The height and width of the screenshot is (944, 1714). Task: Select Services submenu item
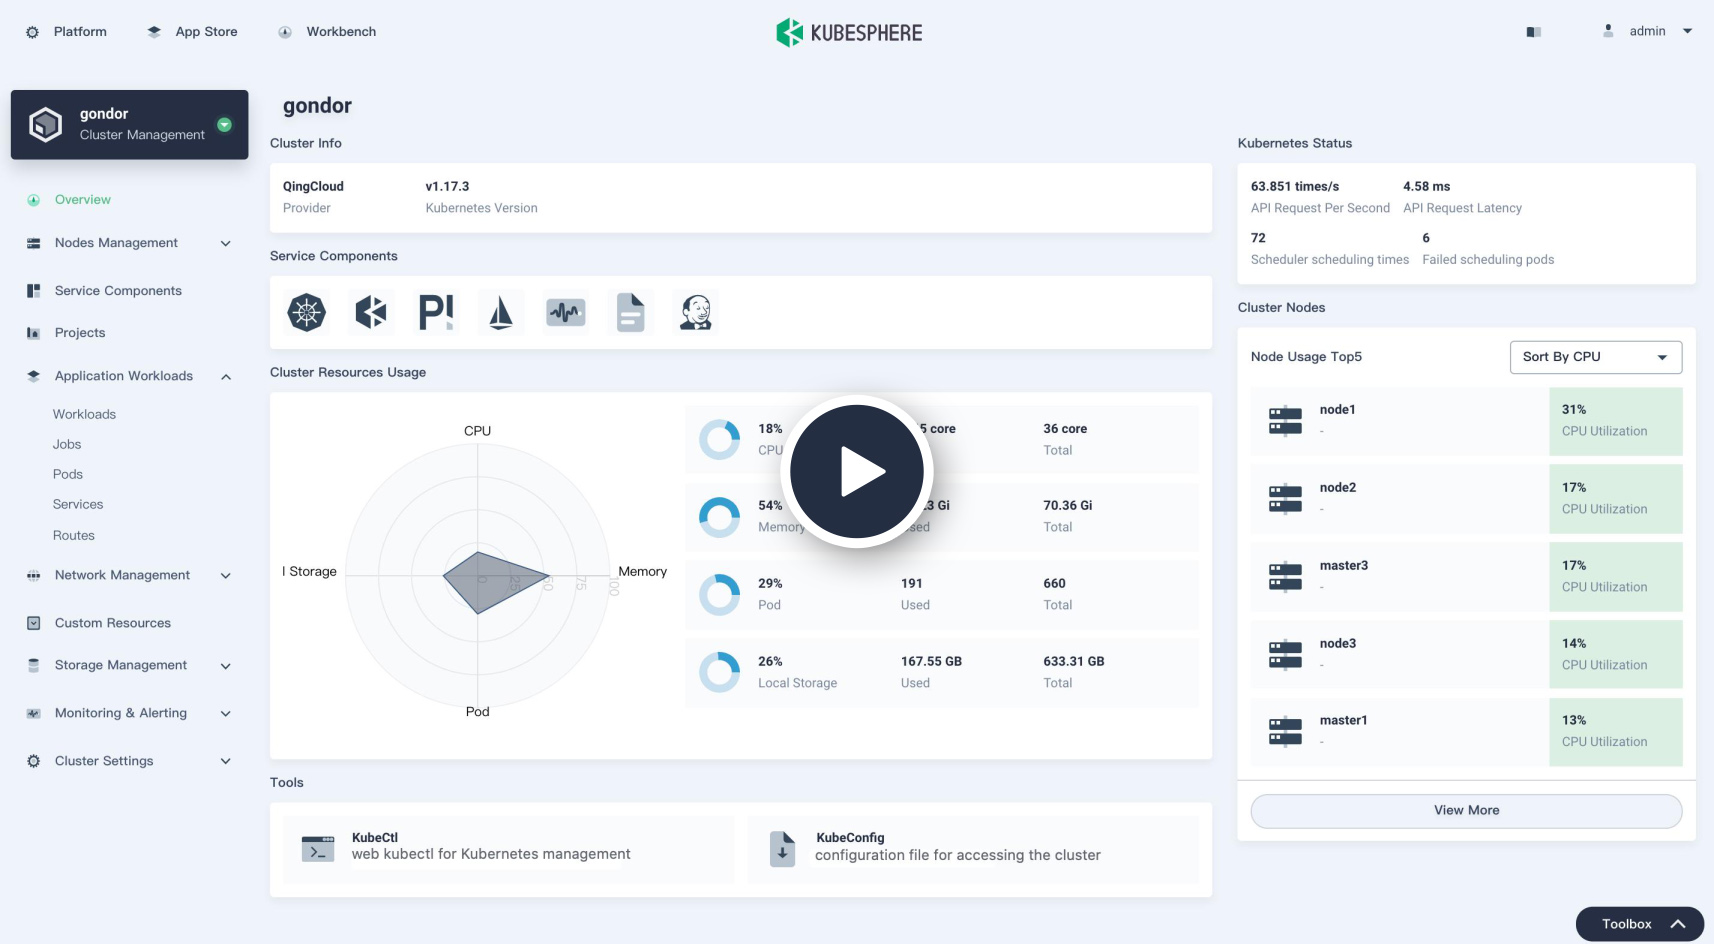(78, 504)
